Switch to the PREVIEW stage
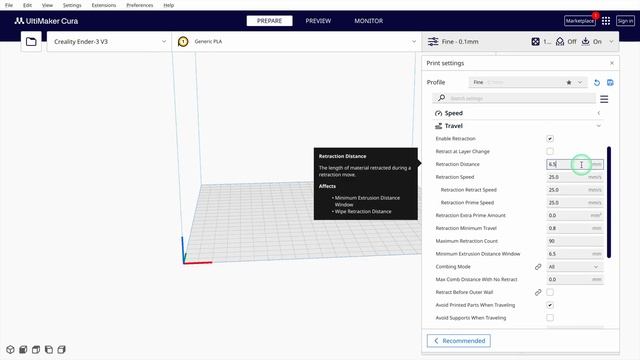 point(318,21)
